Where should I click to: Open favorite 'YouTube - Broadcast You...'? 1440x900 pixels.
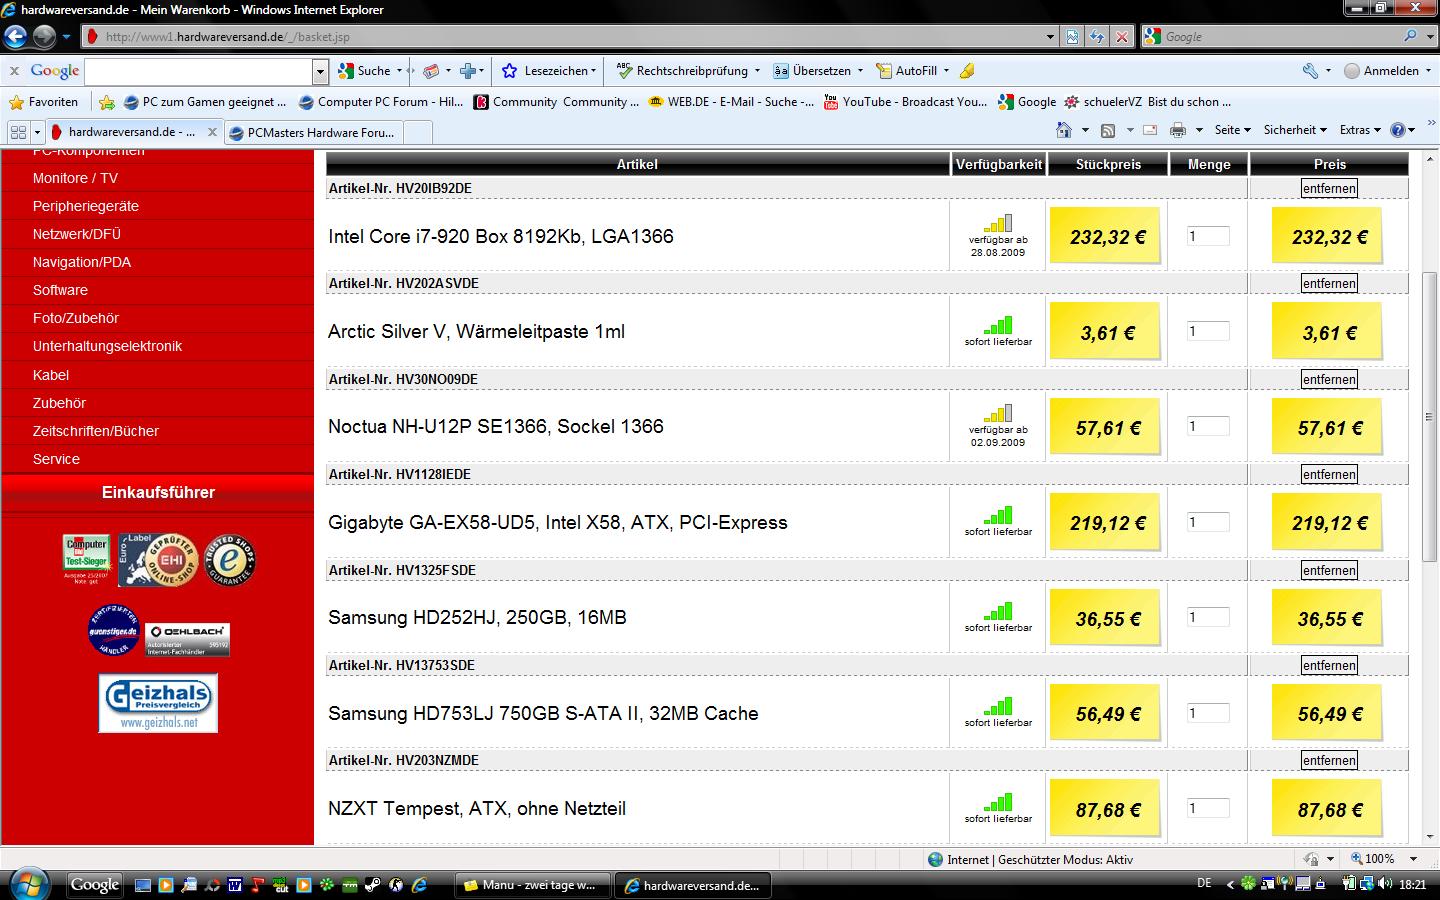click(x=905, y=102)
